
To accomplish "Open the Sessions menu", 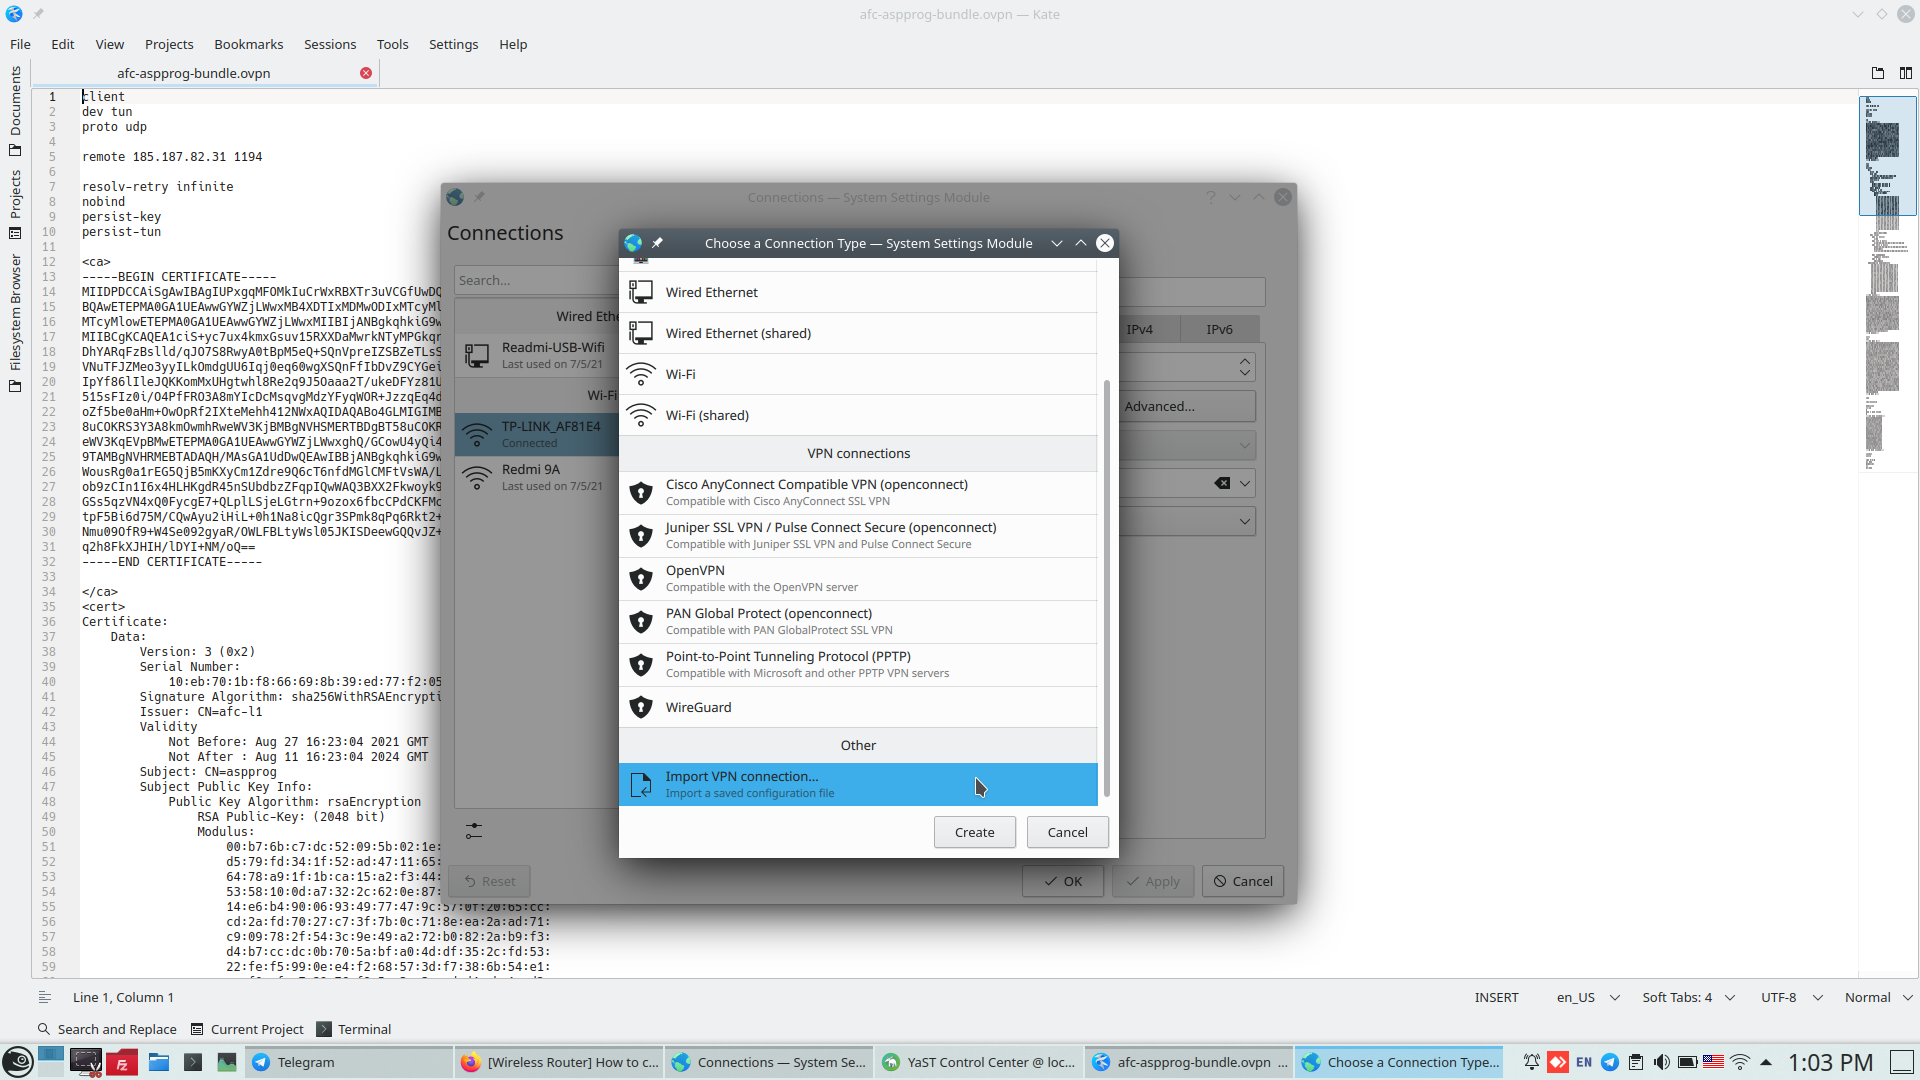I will coord(330,44).
